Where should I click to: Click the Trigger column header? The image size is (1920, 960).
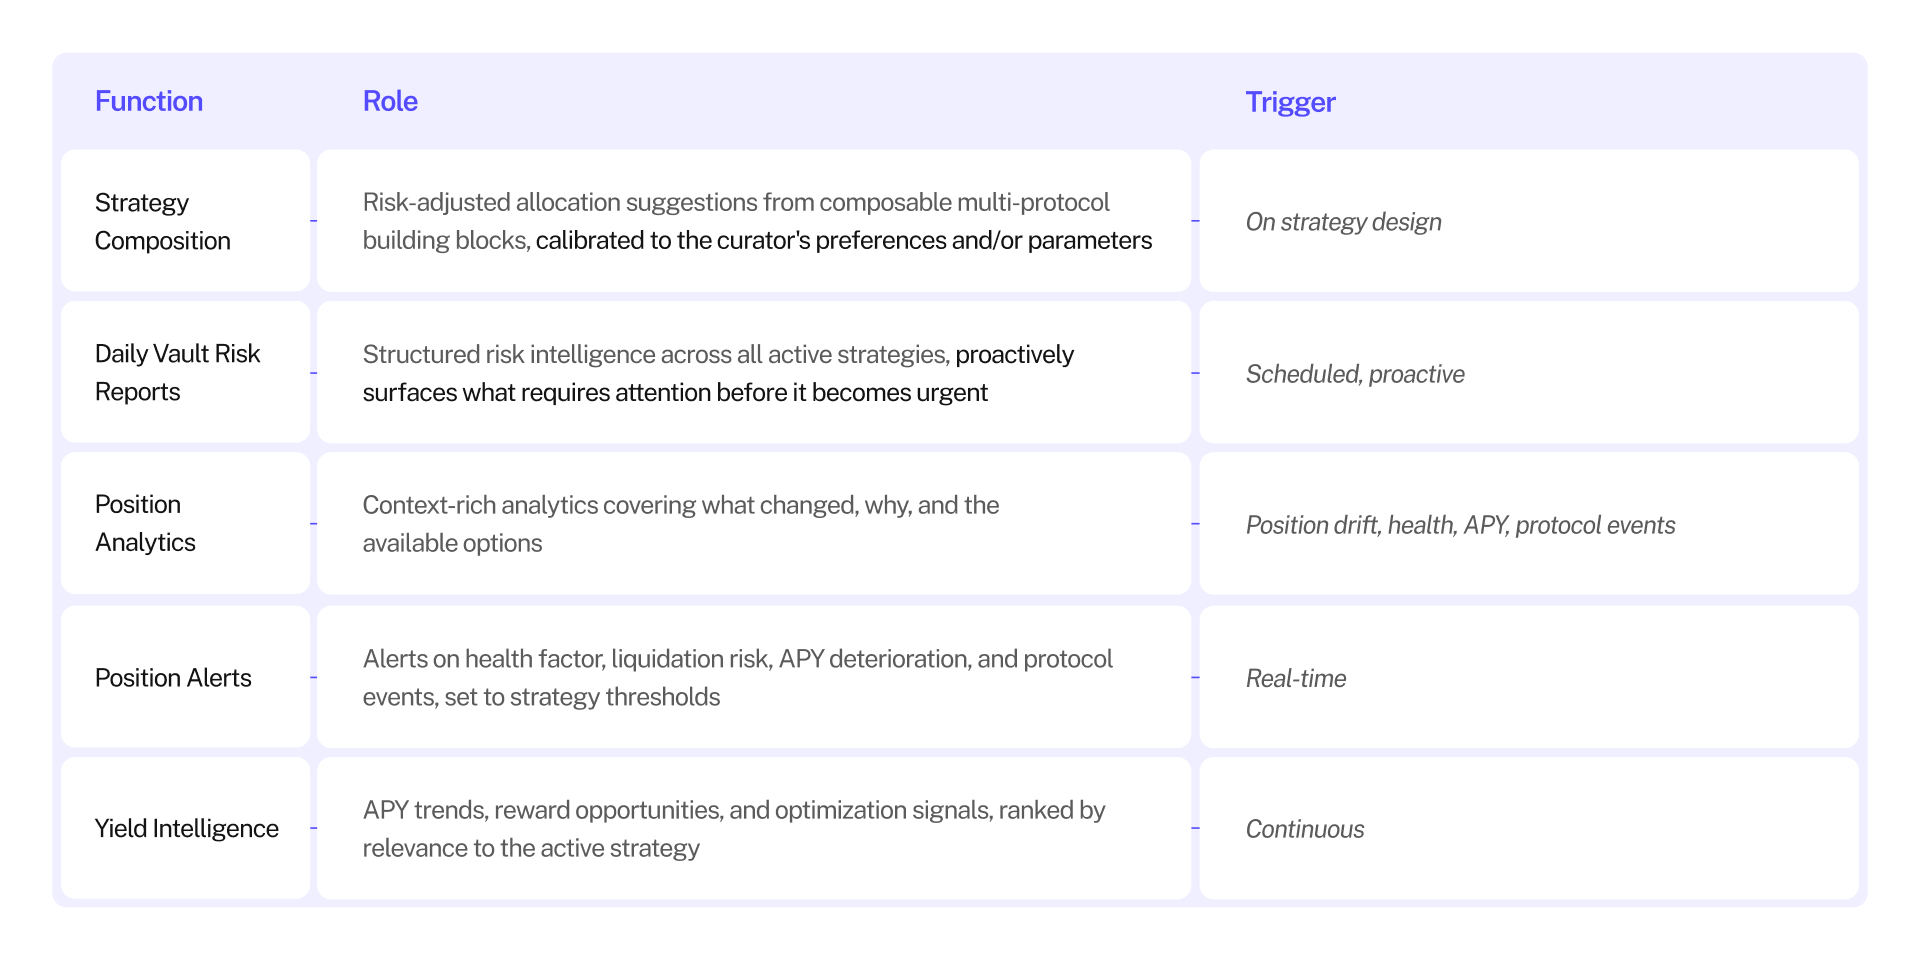tap(1290, 102)
